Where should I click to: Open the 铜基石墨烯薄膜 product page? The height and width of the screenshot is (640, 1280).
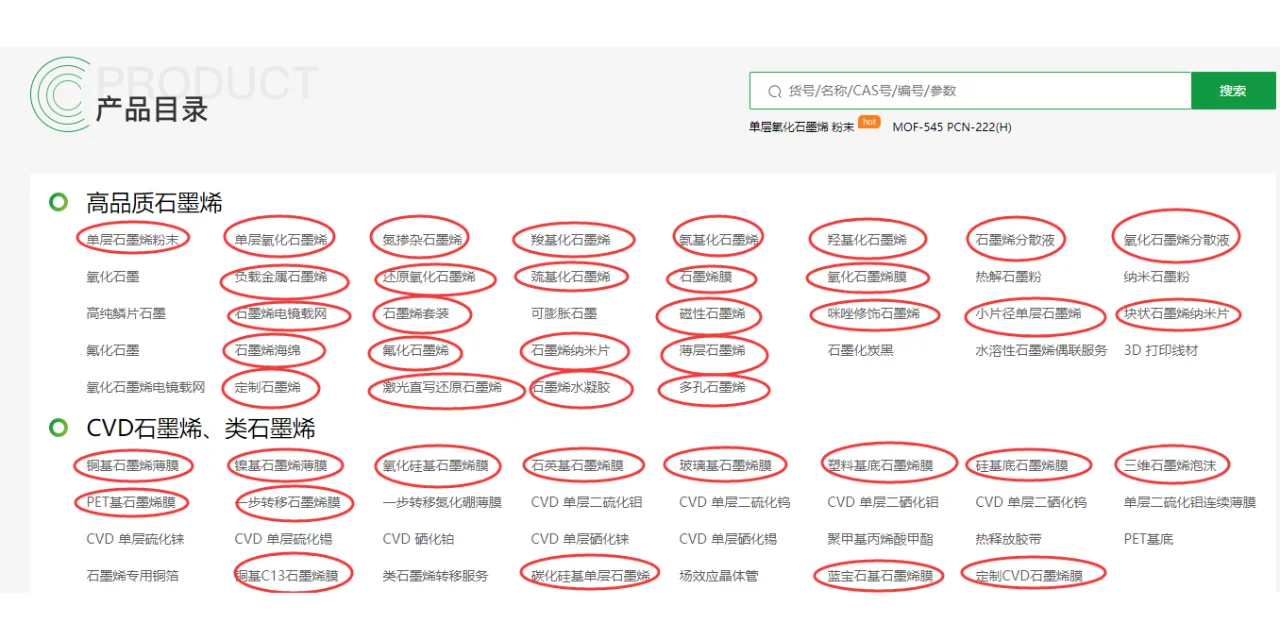pyautogui.click(x=134, y=465)
